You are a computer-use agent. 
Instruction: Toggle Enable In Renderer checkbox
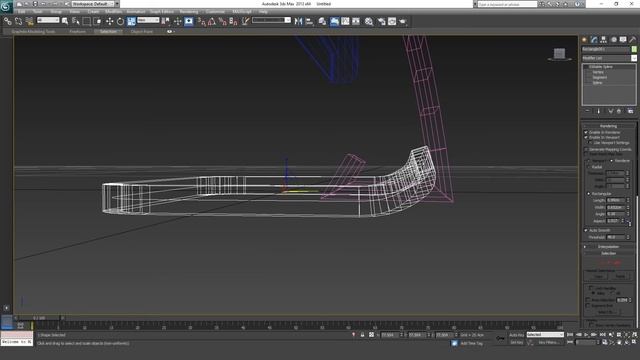pyautogui.click(x=586, y=132)
